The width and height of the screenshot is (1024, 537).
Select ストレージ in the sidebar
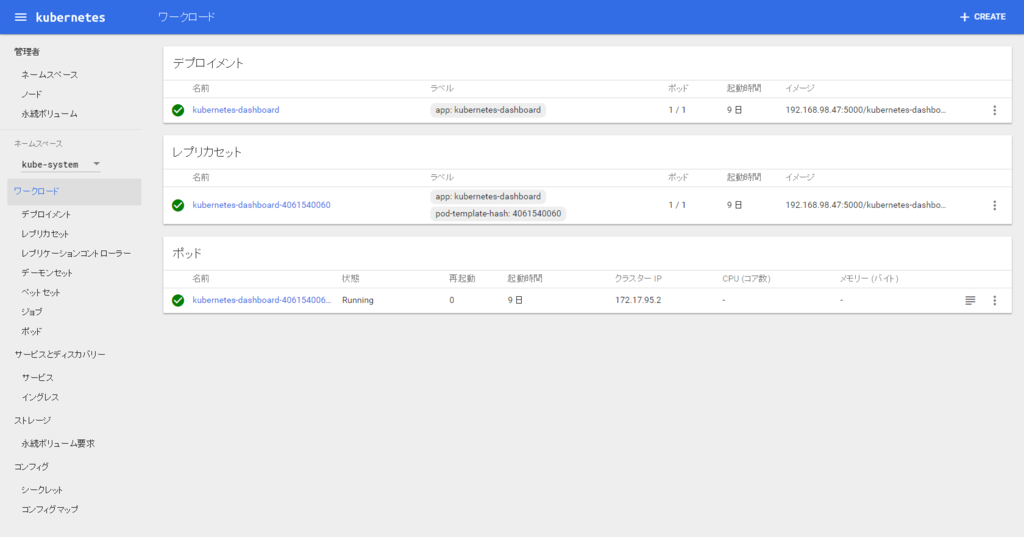(33, 421)
